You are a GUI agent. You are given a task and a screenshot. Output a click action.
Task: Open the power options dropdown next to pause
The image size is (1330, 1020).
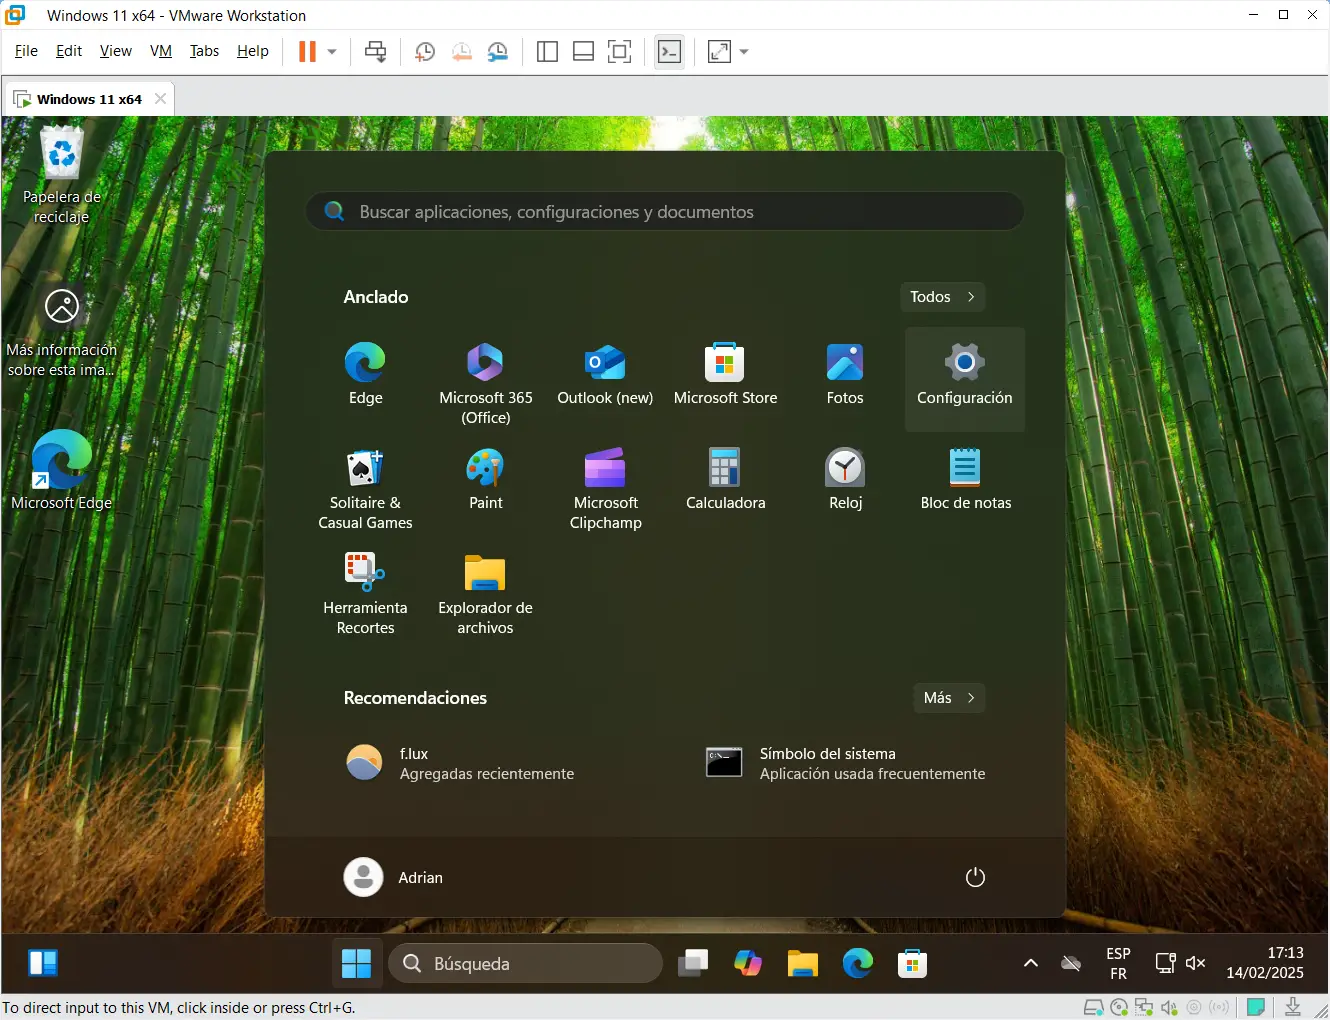click(x=332, y=51)
